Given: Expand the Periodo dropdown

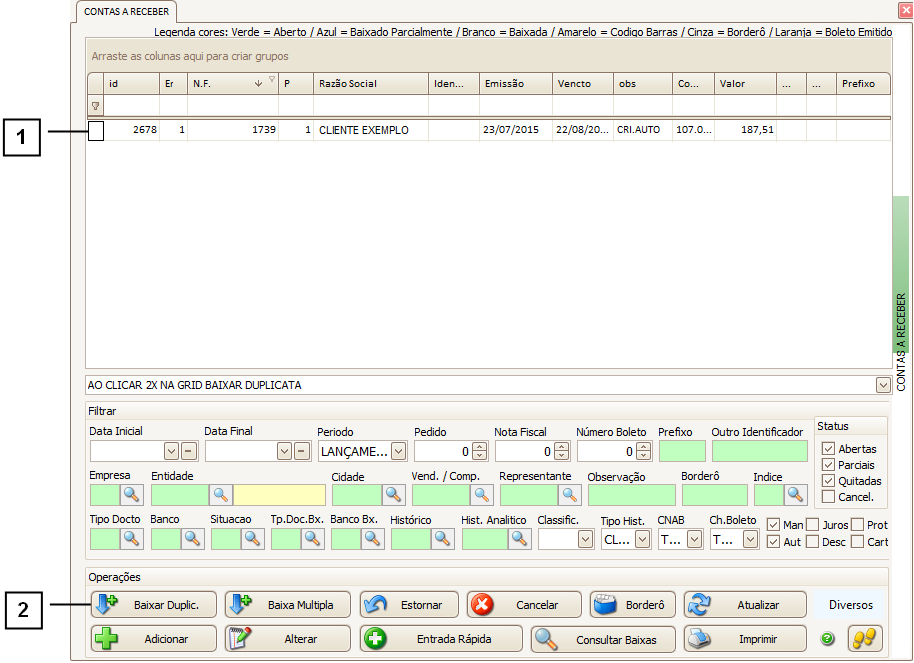Looking at the screenshot, I should (x=399, y=451).
